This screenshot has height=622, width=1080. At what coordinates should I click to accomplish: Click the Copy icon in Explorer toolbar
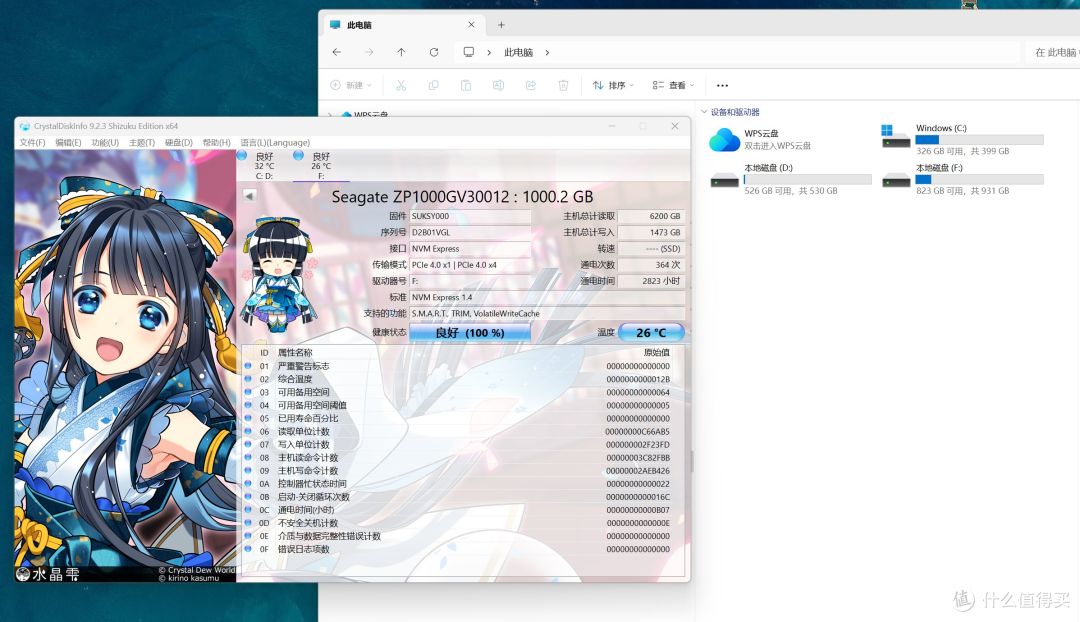(x=433, y=85)
